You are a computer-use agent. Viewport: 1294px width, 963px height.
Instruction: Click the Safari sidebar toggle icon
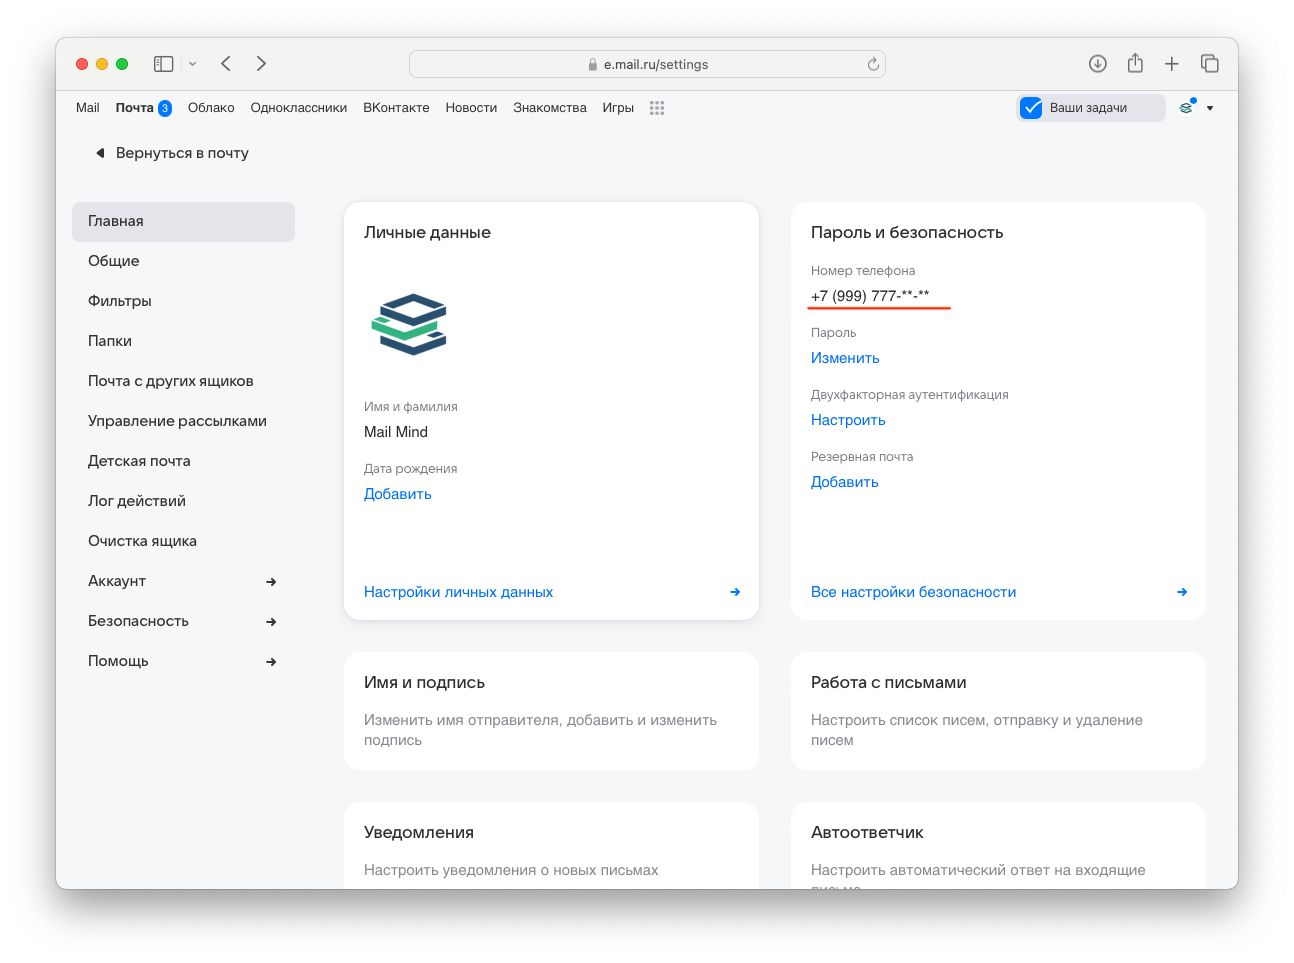tap(164, 64)
